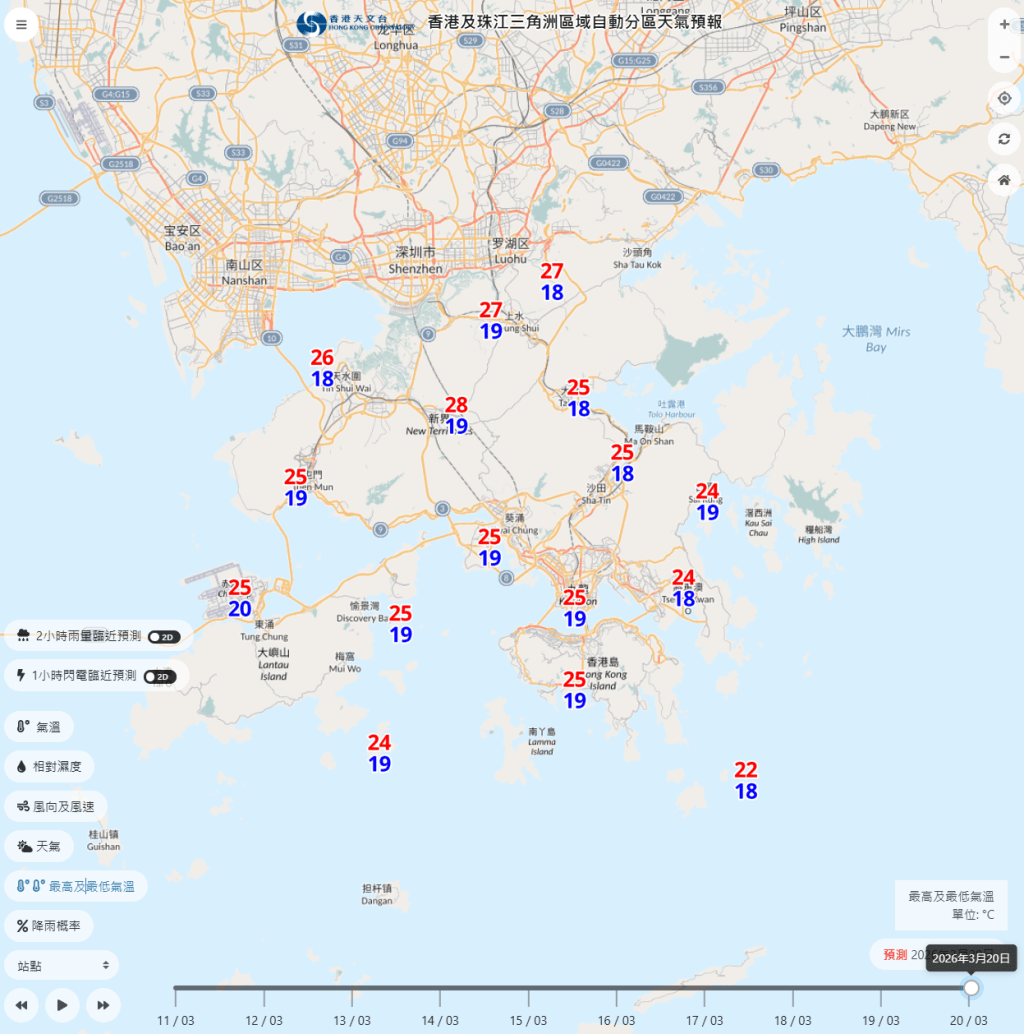This screenshot has width=1024, height=1034.
Task: Open the hamburger menu
Action: click(21, 24)
